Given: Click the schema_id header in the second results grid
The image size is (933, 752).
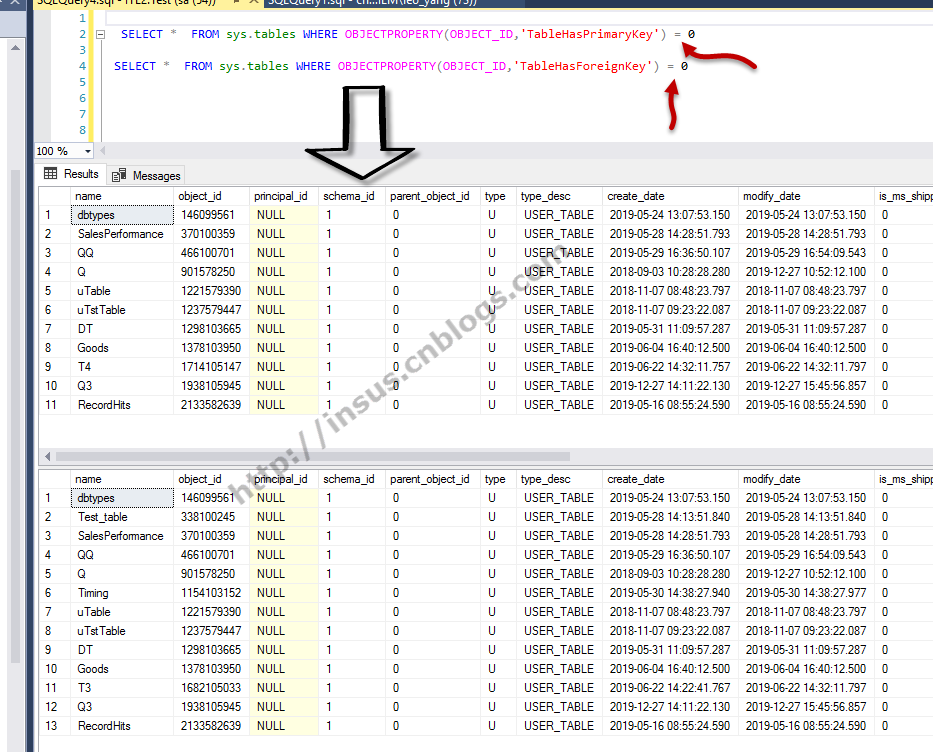Looking at the screenshot, I should coord(352,479).
